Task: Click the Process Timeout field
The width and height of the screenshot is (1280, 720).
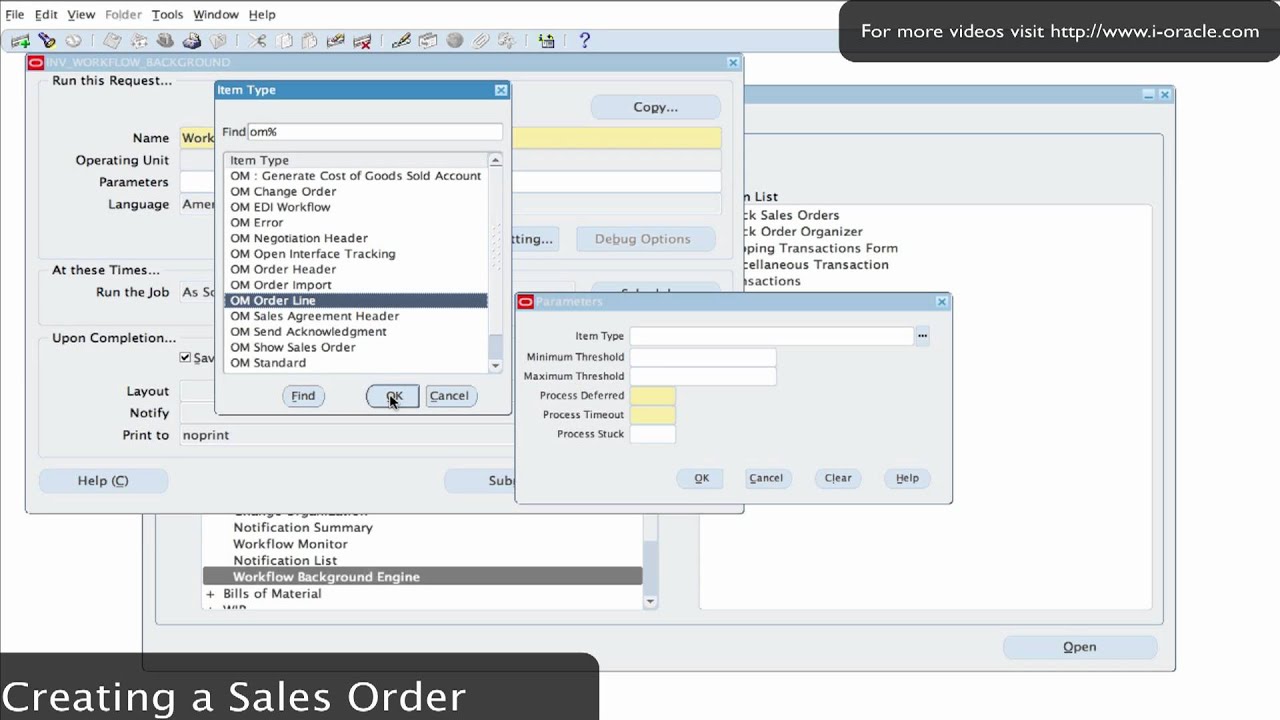Action: 652,415
